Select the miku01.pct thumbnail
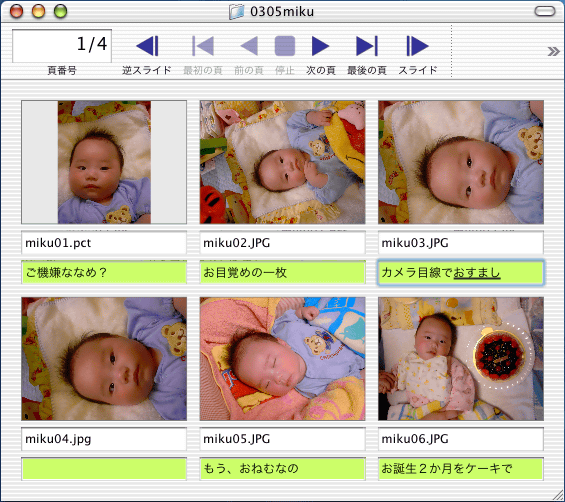565x502 pixels. coord(104,162)
